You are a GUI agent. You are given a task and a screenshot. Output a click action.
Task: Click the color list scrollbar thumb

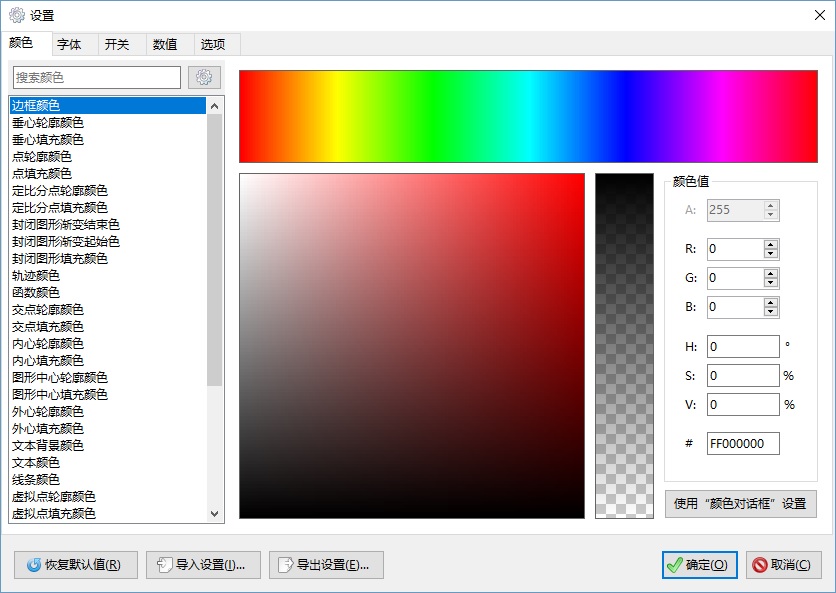pos(215,250)
